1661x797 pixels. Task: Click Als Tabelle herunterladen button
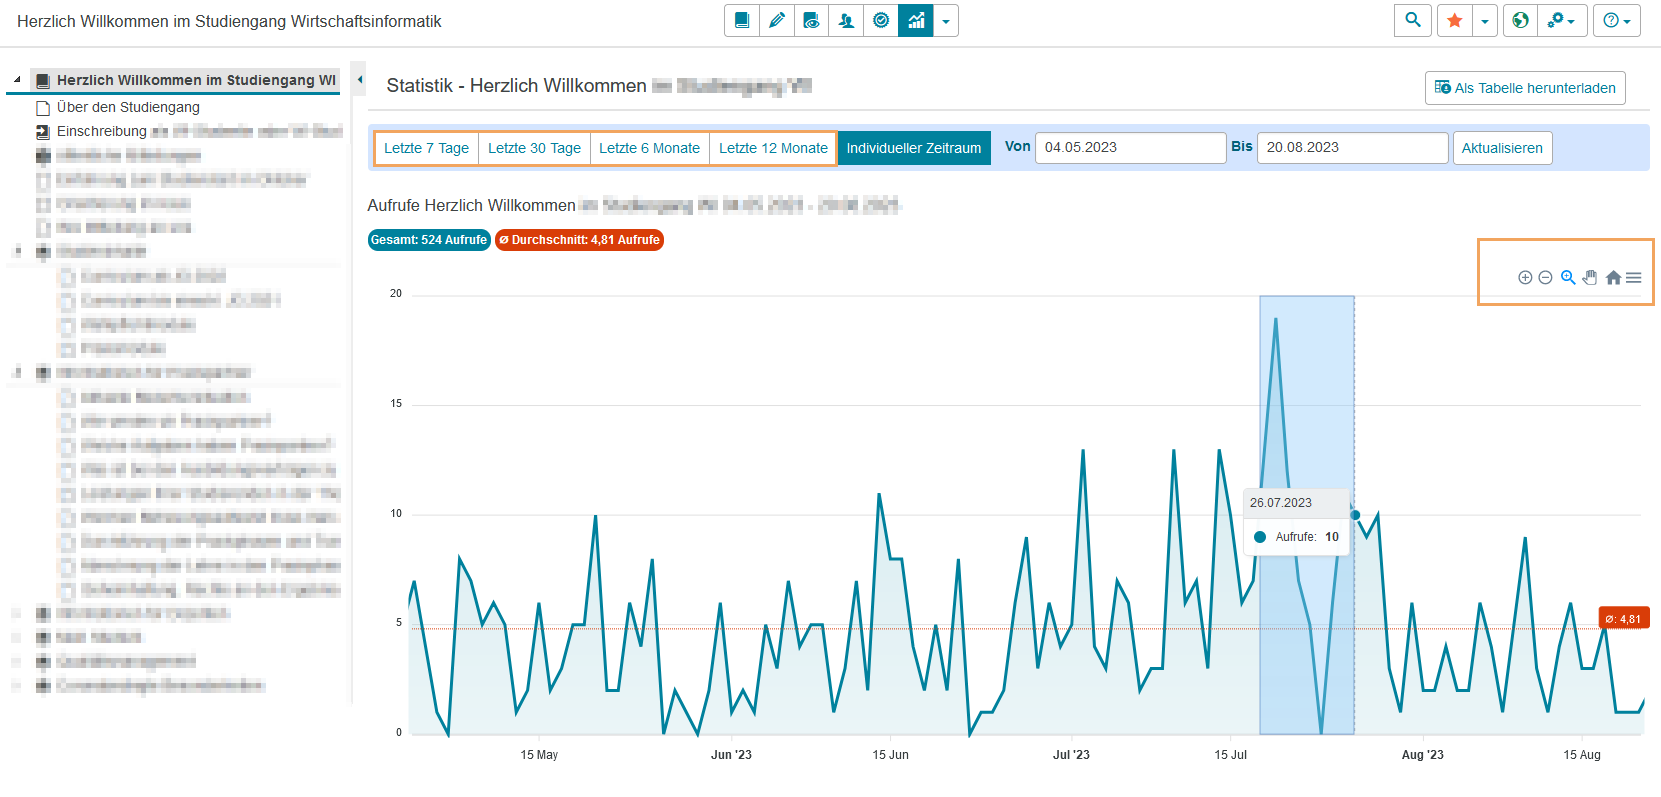click(1525, 88)
